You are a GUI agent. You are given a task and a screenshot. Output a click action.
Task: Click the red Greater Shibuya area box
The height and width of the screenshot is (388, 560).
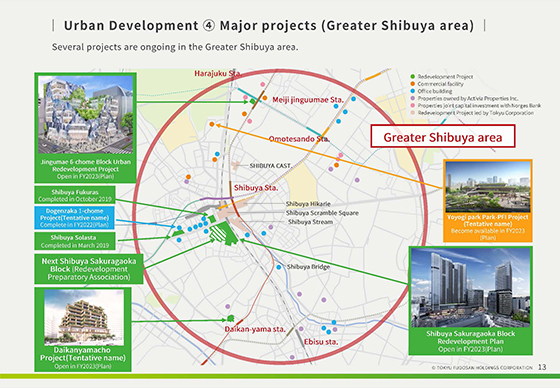[x=443, y=136]
